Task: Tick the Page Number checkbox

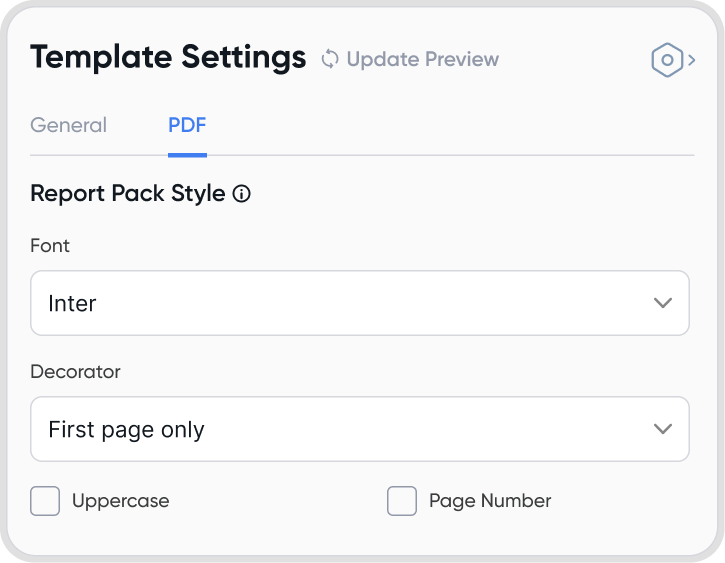Action: pos(402,501)
